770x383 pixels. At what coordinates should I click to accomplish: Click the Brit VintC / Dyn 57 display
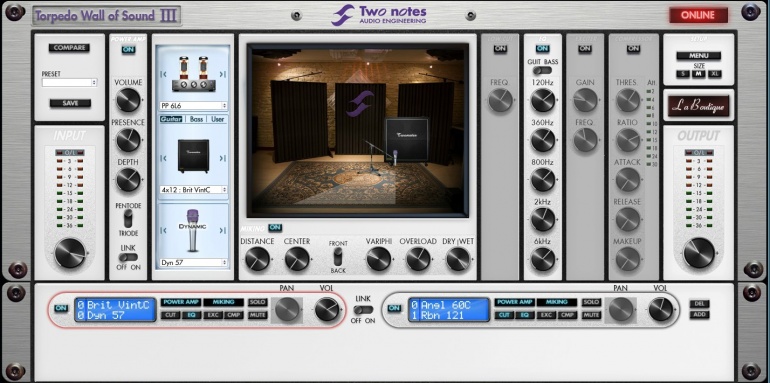tap(115, 310)
